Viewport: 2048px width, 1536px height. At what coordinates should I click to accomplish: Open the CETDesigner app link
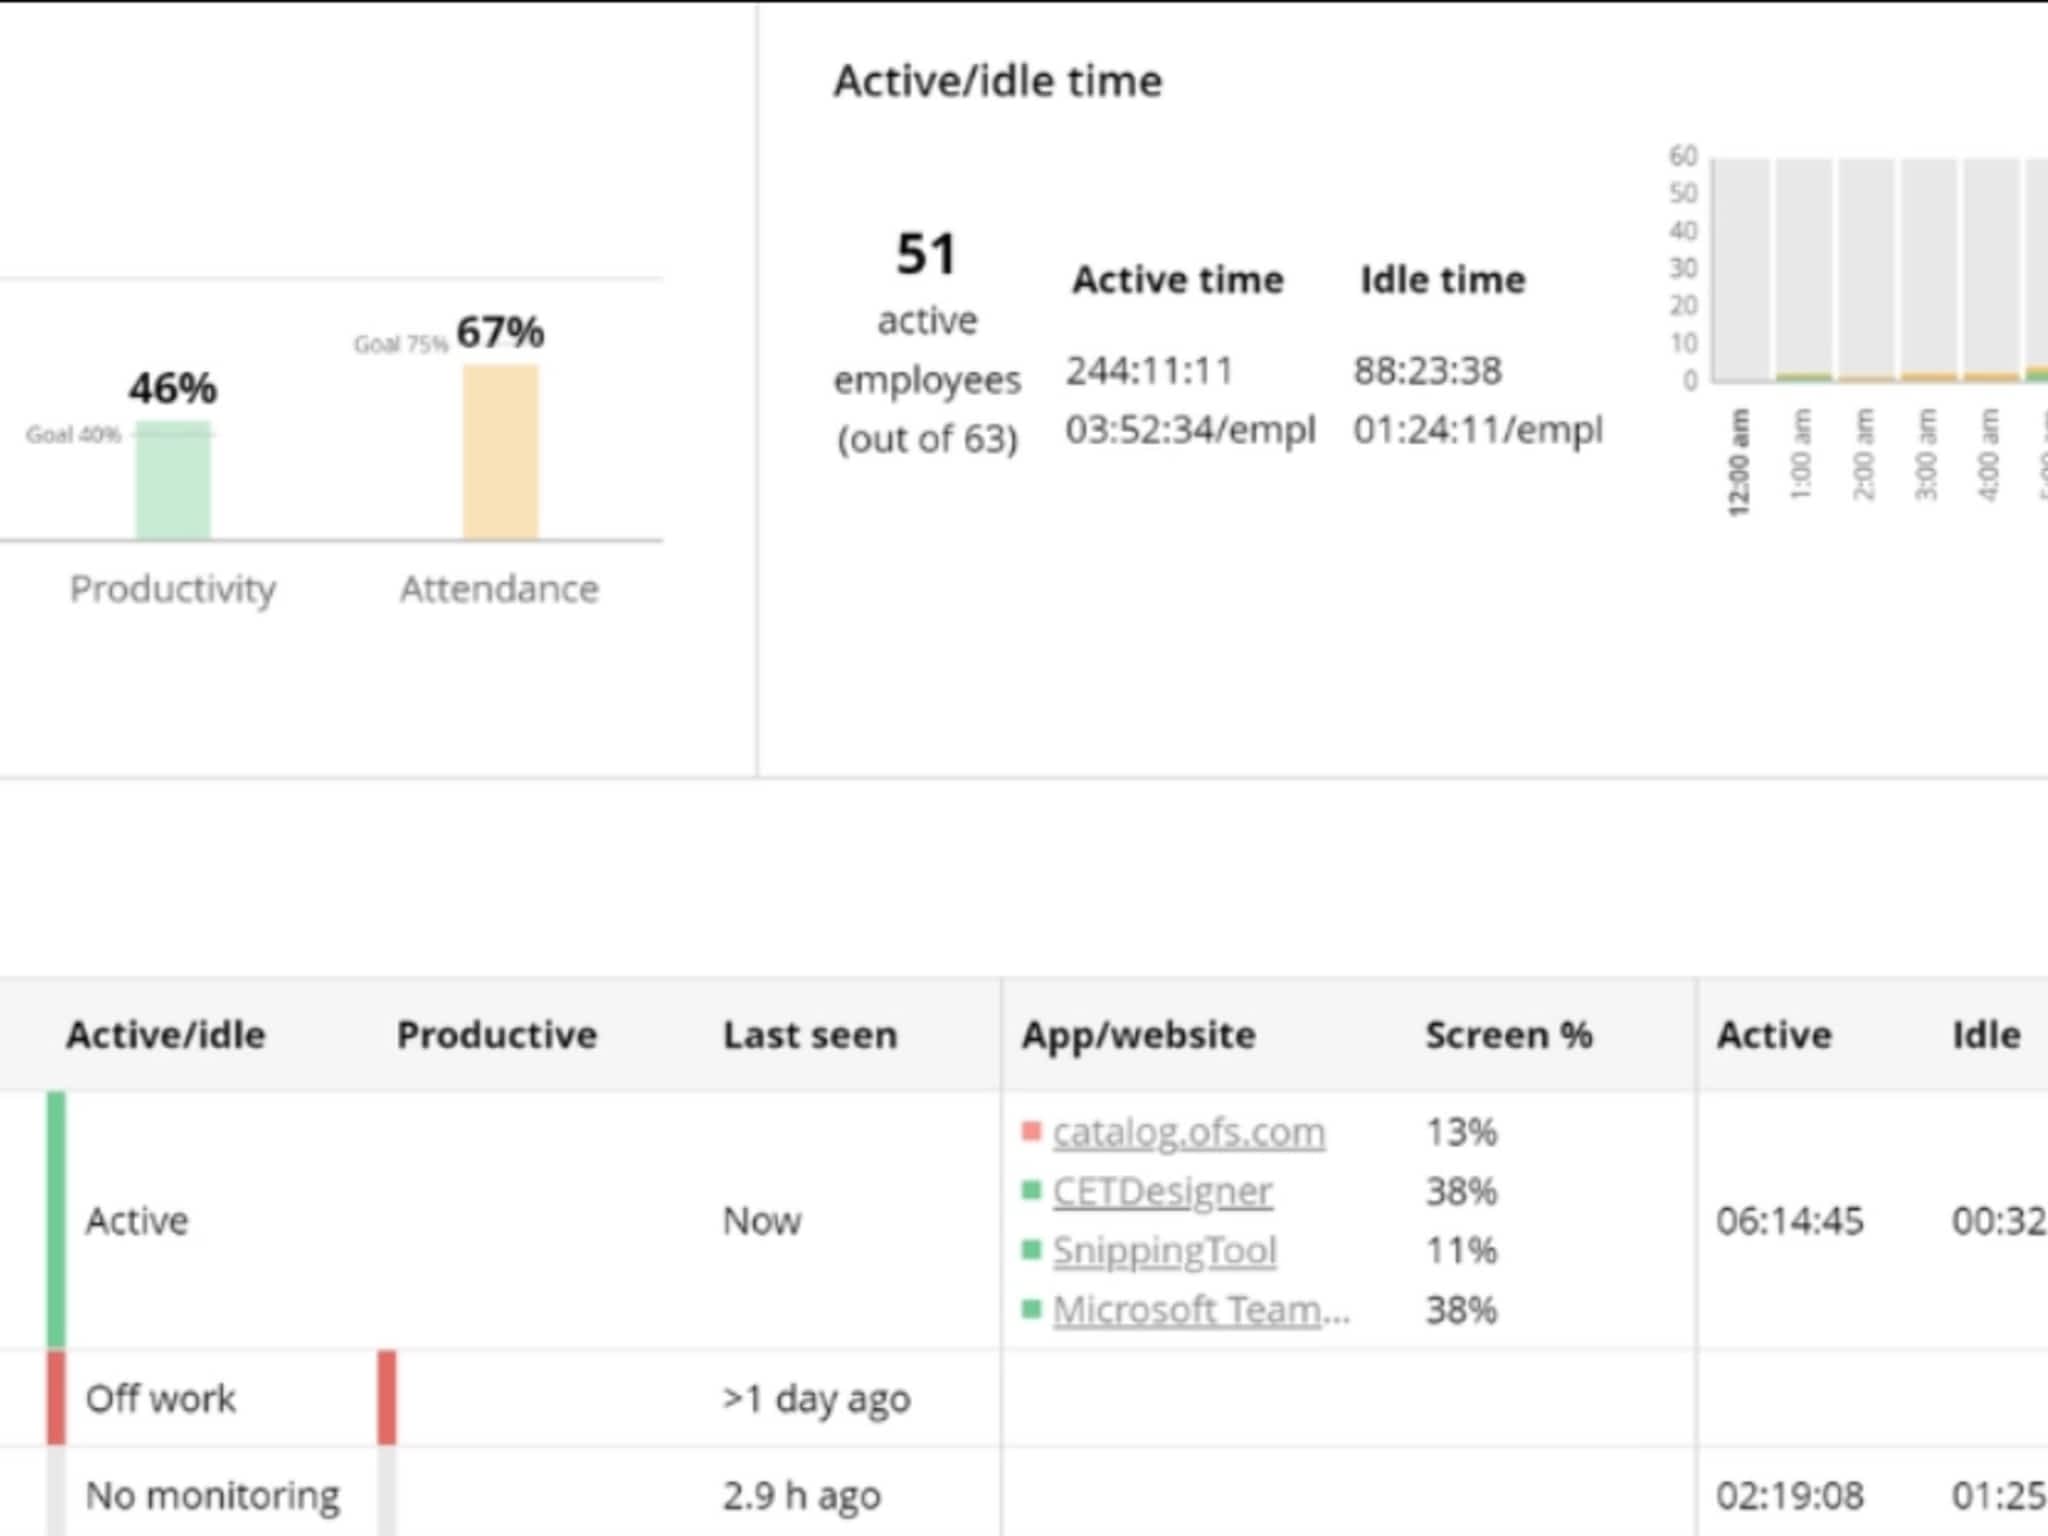tap(1162, 1191)
